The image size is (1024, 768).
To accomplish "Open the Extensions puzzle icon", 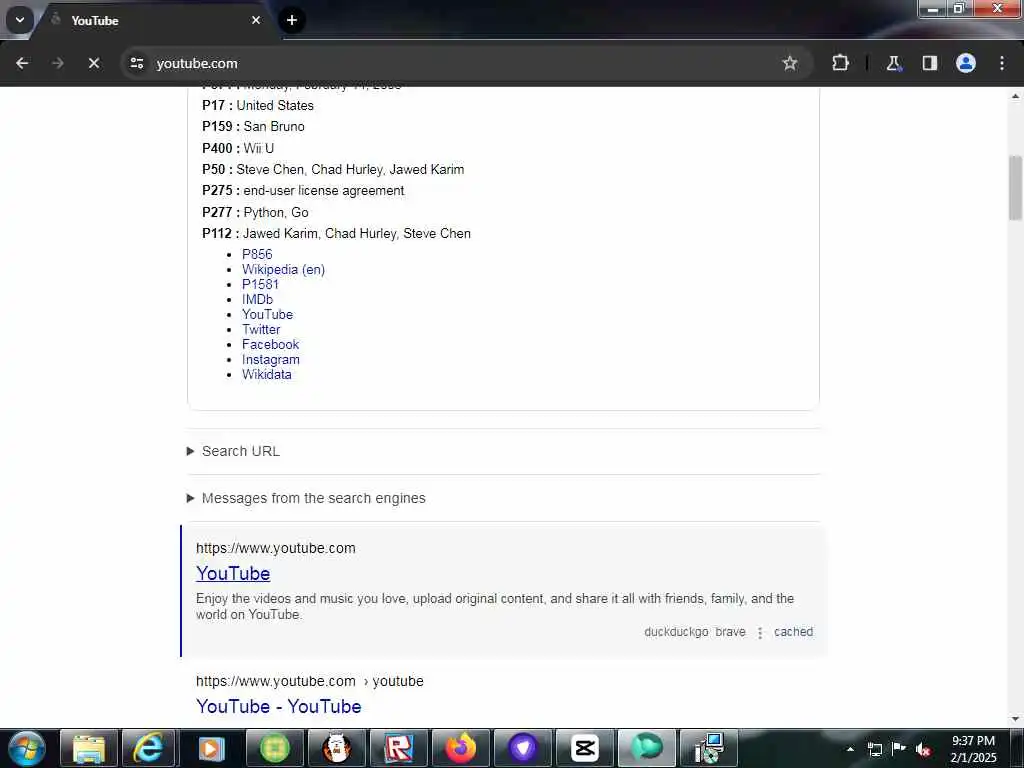I will 840,63.
